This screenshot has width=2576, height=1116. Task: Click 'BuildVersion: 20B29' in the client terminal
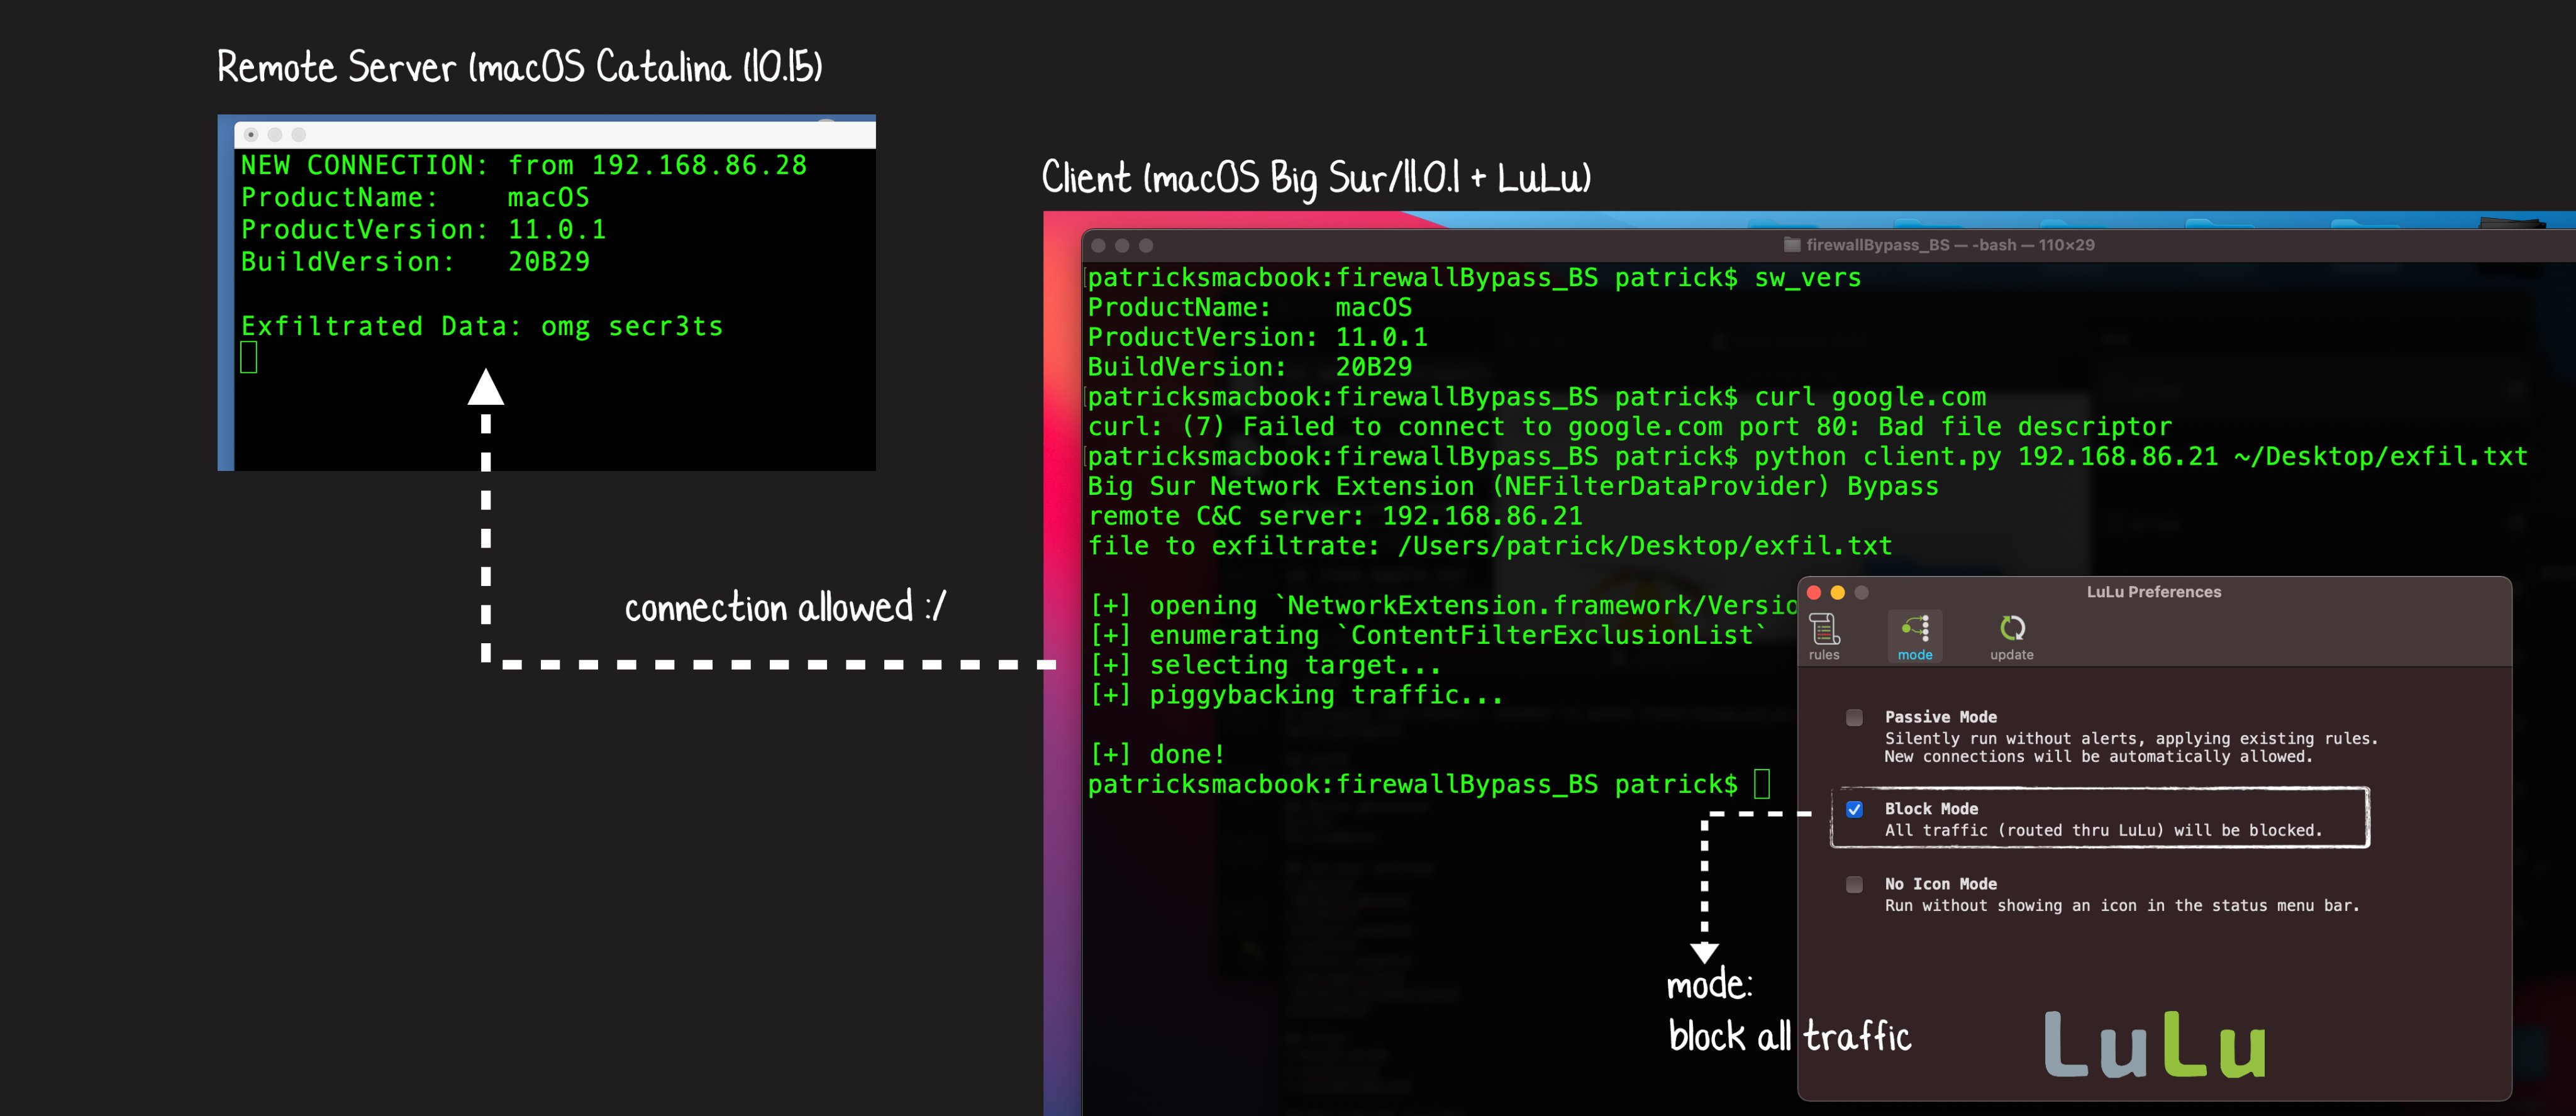[x=1250, y=368]
